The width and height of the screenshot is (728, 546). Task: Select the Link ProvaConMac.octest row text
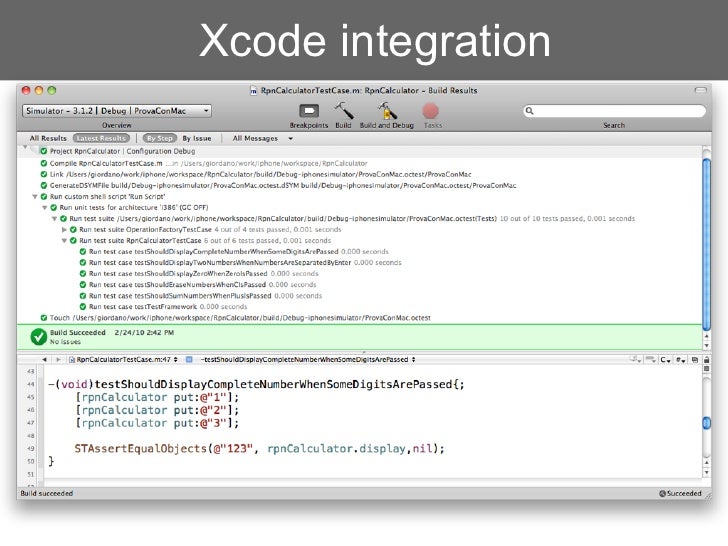tap(260, 175)
